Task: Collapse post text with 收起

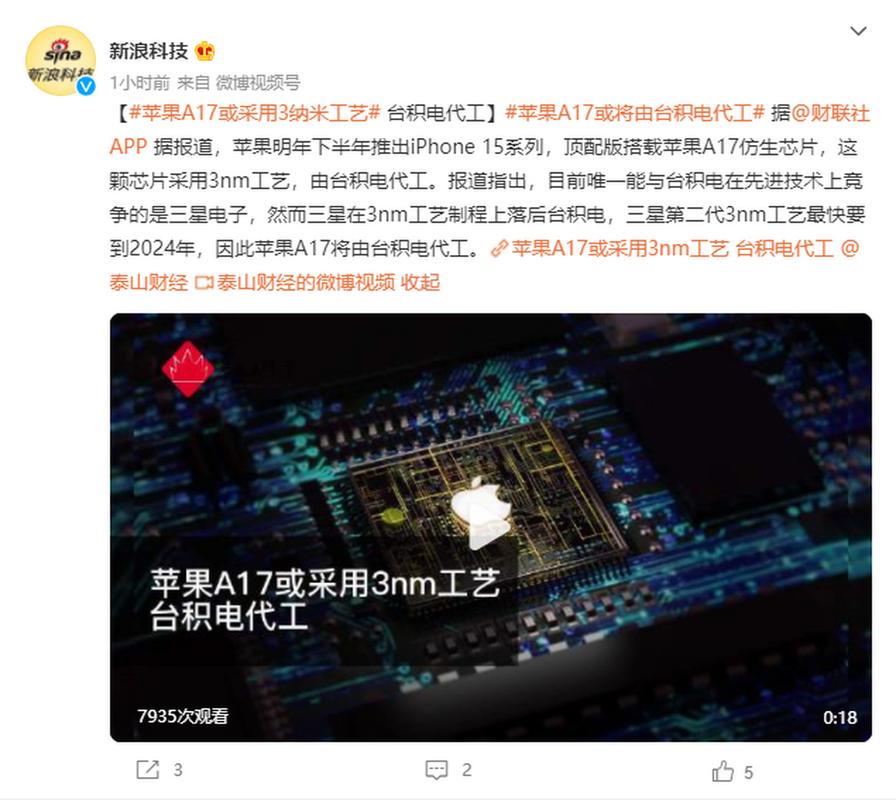Action: [x=420, y=282]
